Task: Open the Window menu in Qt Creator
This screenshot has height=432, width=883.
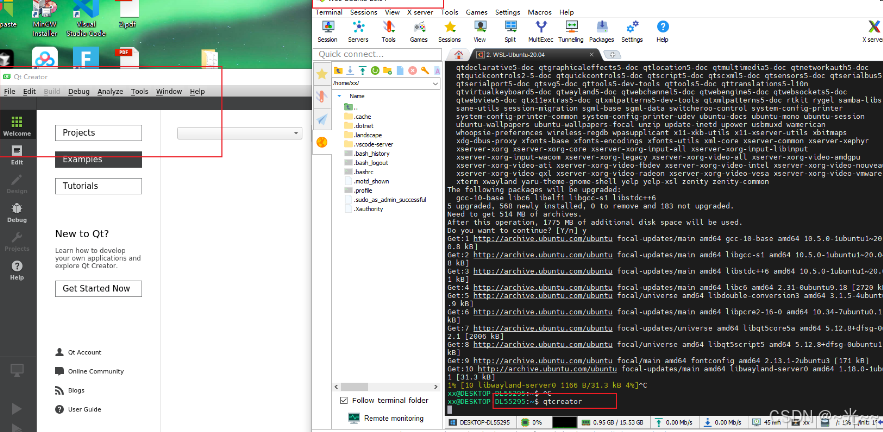Action: point(169,91)
